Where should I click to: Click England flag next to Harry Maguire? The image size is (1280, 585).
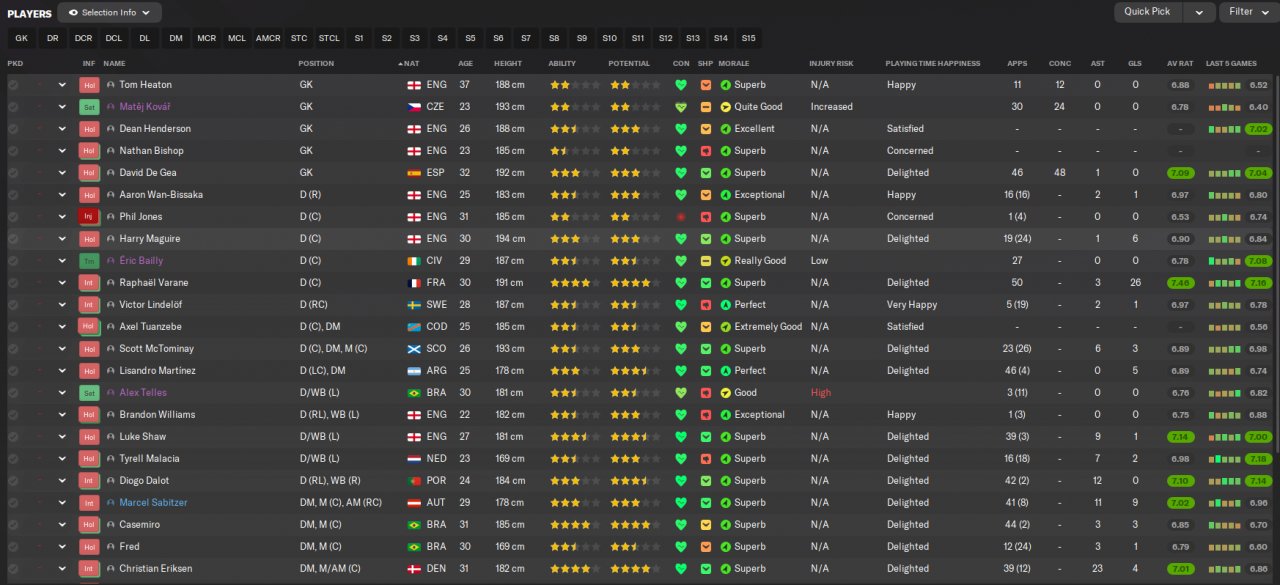click(x=413, y=239)
